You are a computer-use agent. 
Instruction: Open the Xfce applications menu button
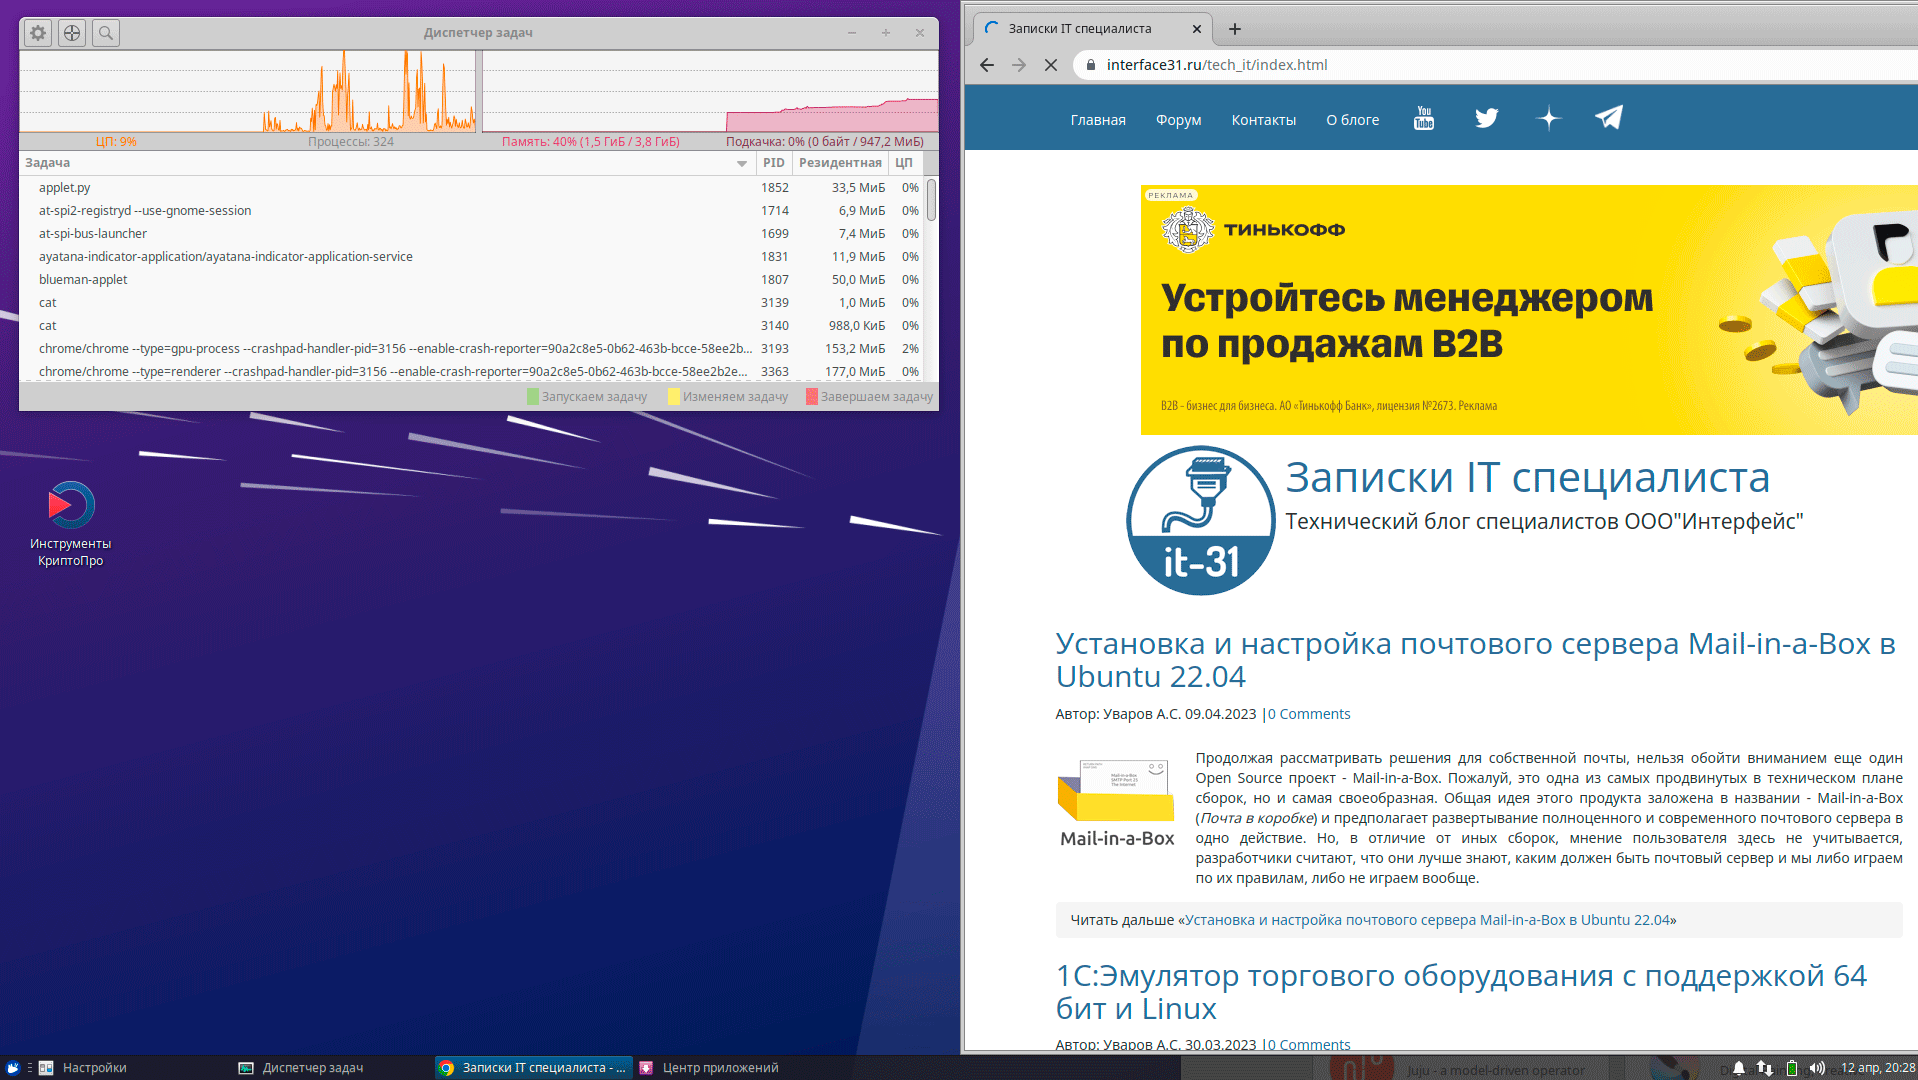click(13, 1068)
